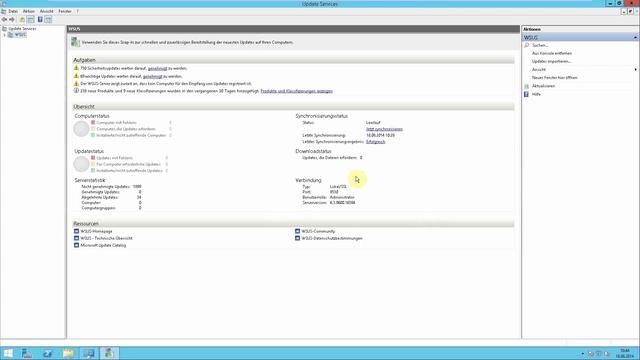Click the blue Help toolbar icon
640x360 pixels.
(x=40, y=20)
